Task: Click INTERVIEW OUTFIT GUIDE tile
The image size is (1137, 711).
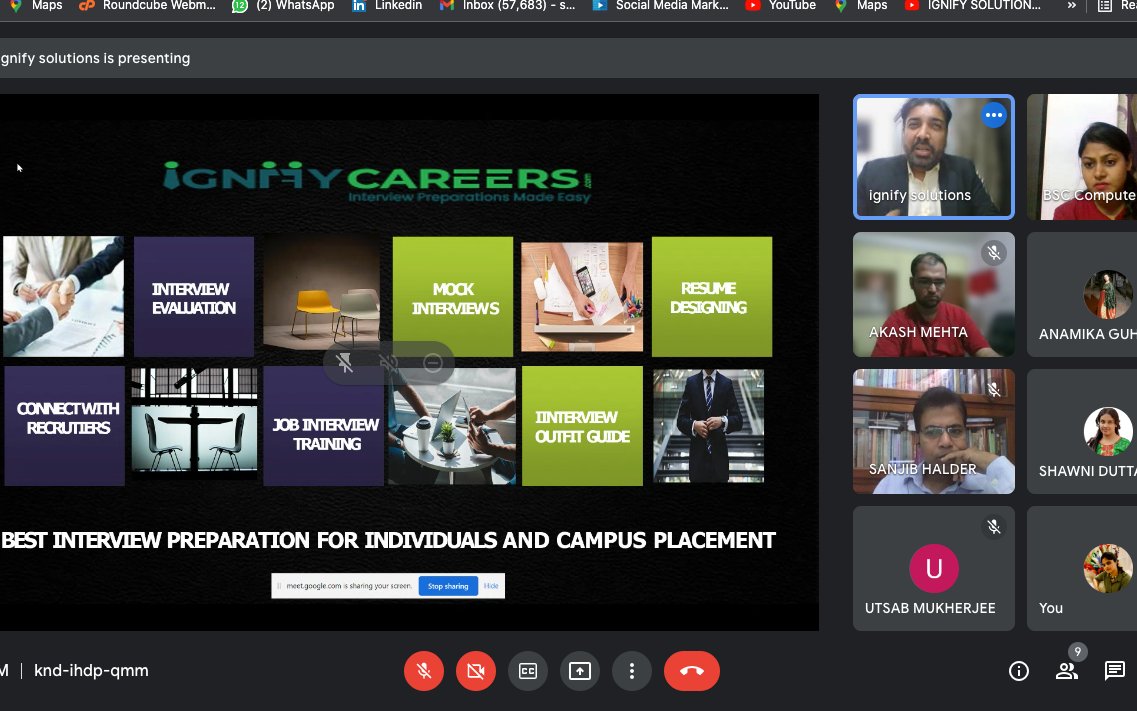Action: (x=582, y=426)
